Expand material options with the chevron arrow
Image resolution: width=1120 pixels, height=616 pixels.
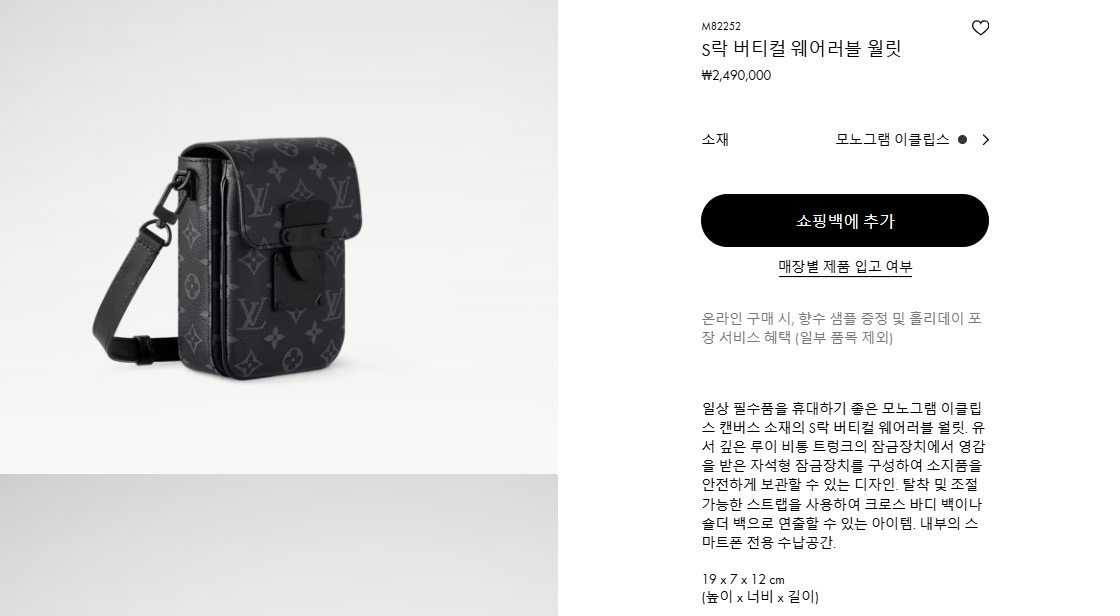point(986,140)
